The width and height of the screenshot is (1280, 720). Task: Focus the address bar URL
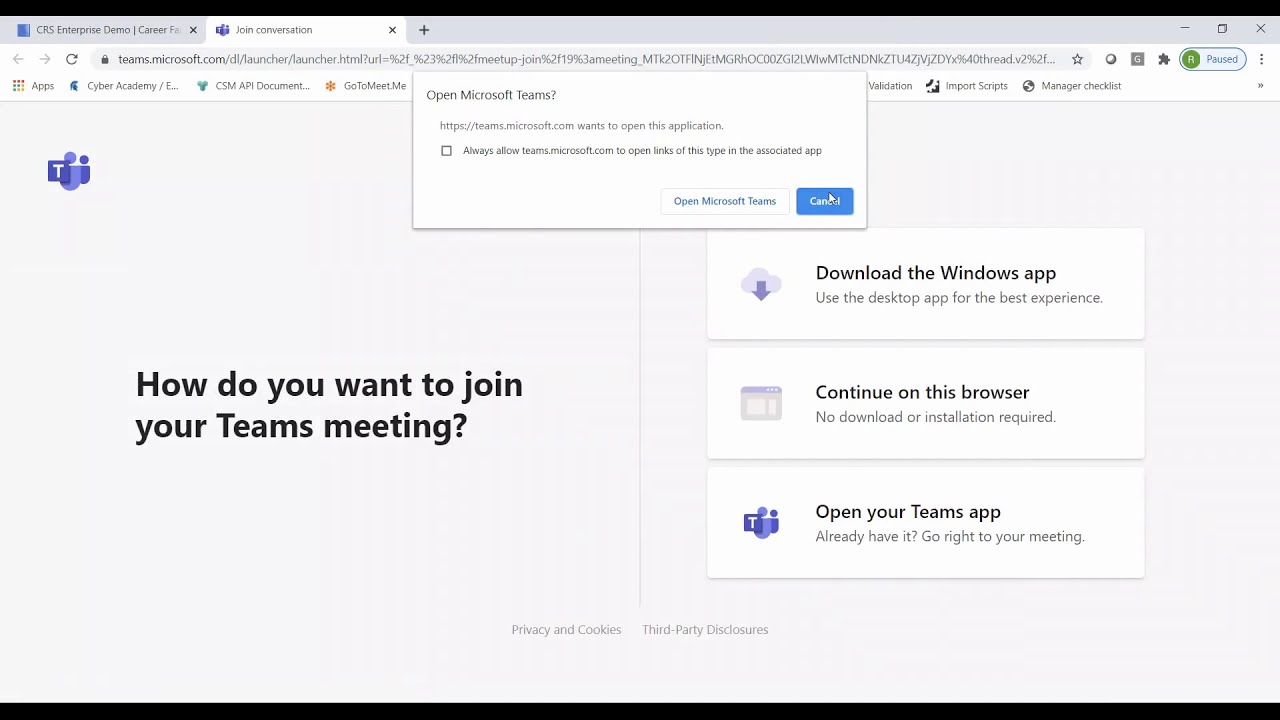586,59
